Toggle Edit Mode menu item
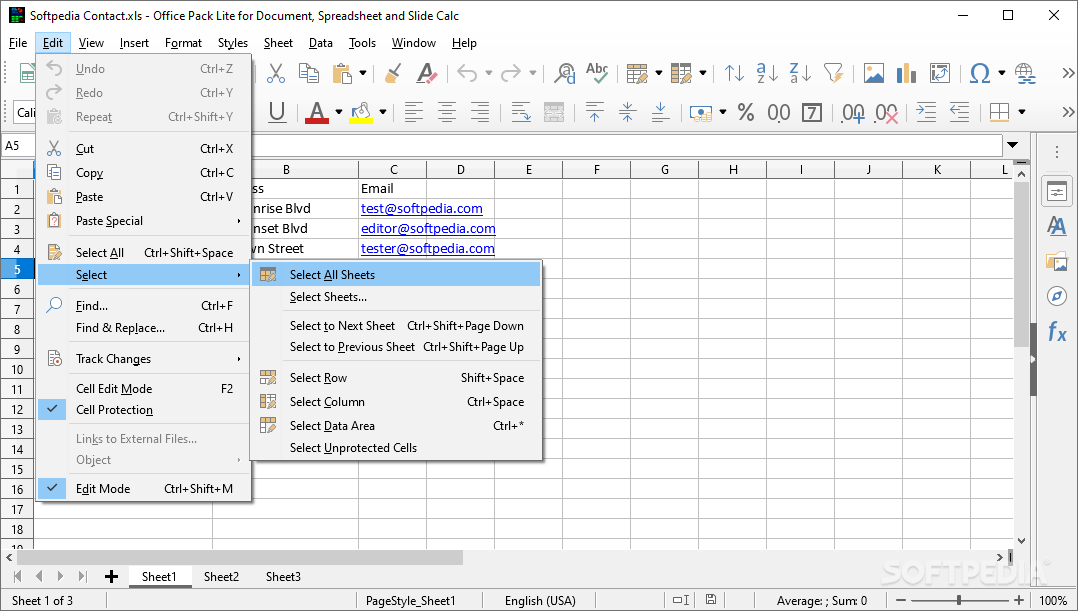 [144, 489]
